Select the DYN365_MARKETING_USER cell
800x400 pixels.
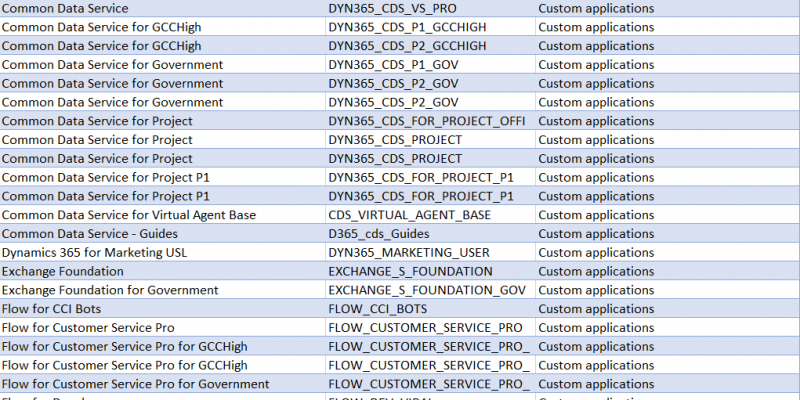tap(430, 253)
